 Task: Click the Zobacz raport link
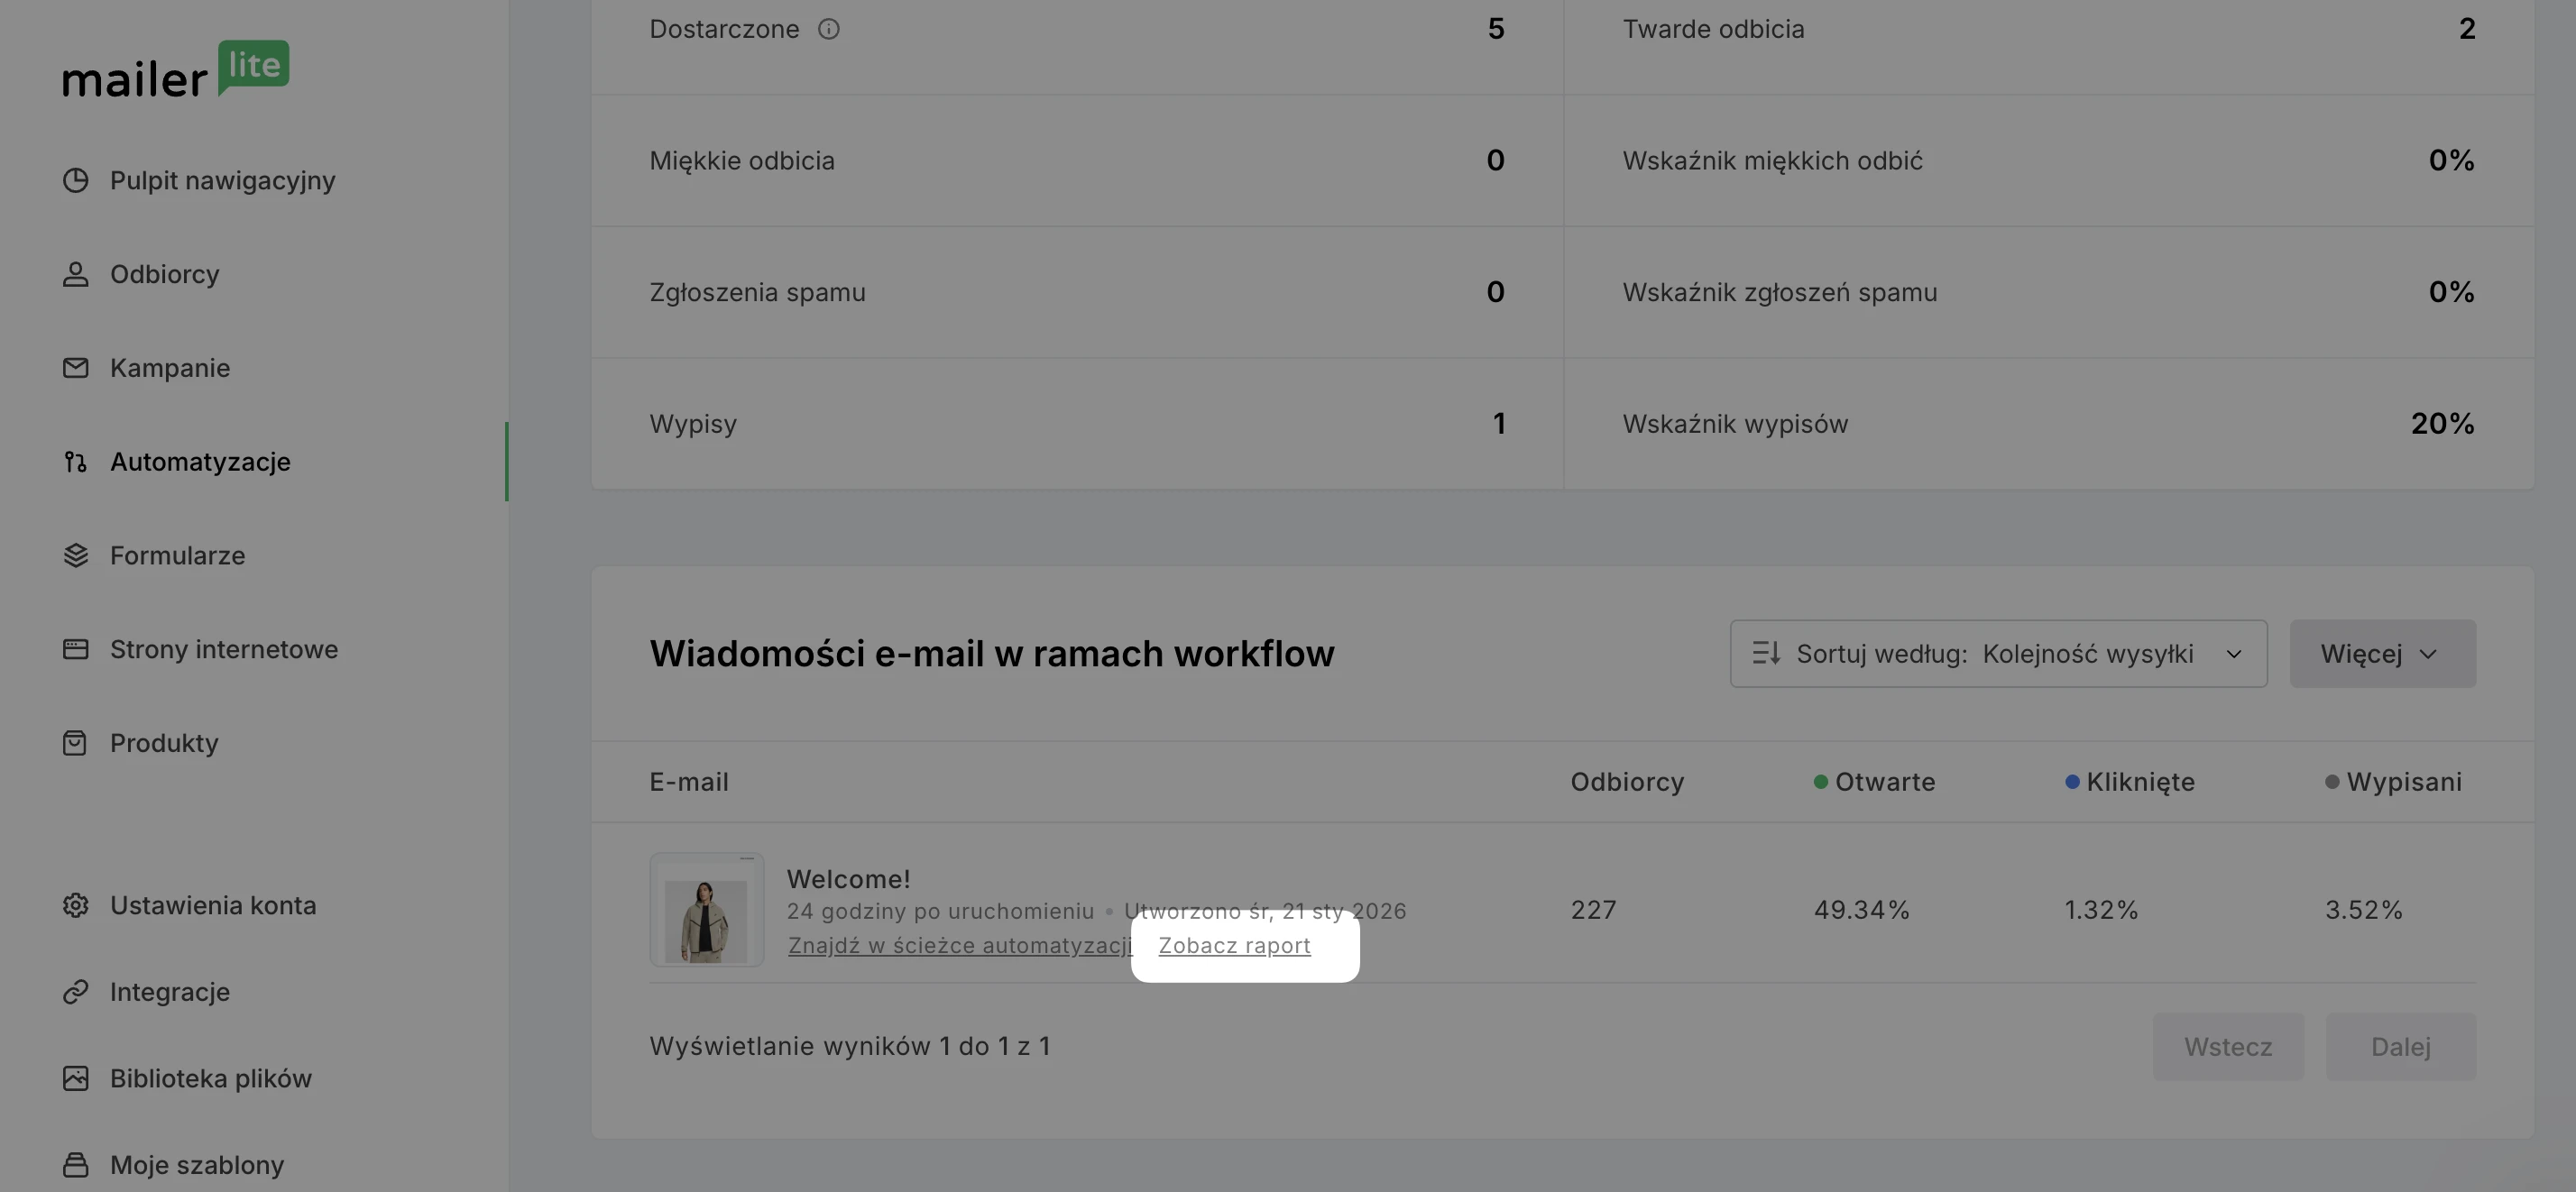tap(1234, 946)
